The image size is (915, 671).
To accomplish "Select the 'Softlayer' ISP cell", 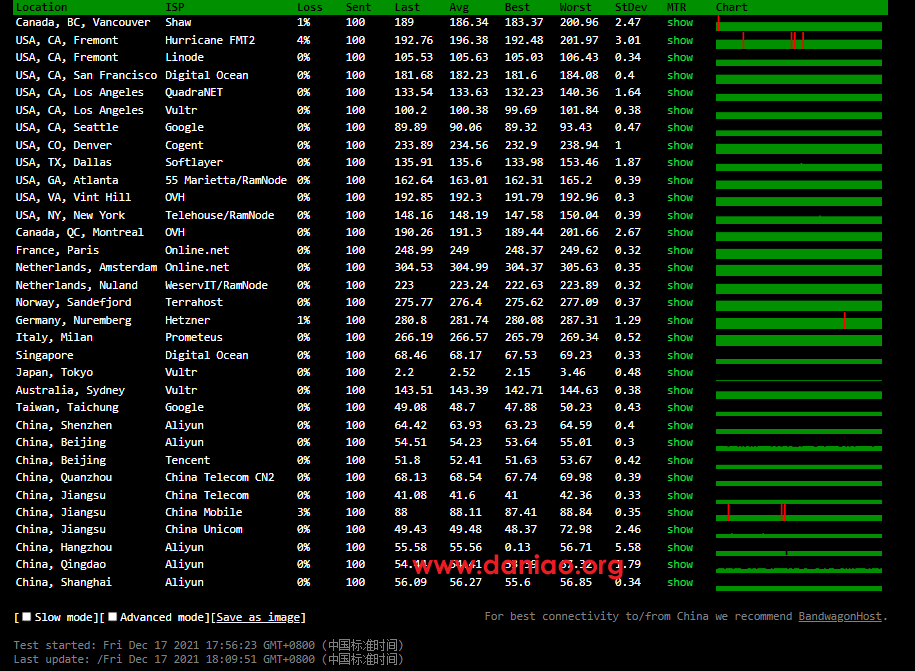I will pos(194,162).
